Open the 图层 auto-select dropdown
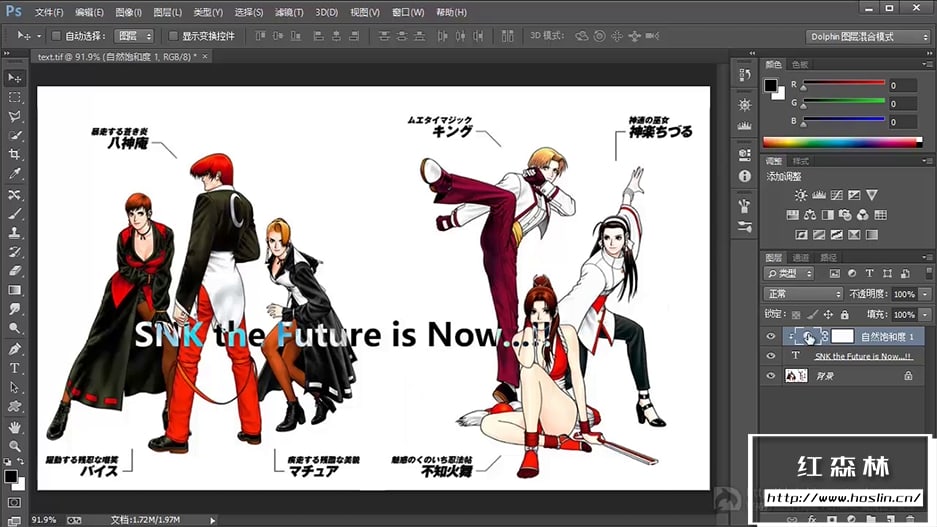 (x=134, y=36)
